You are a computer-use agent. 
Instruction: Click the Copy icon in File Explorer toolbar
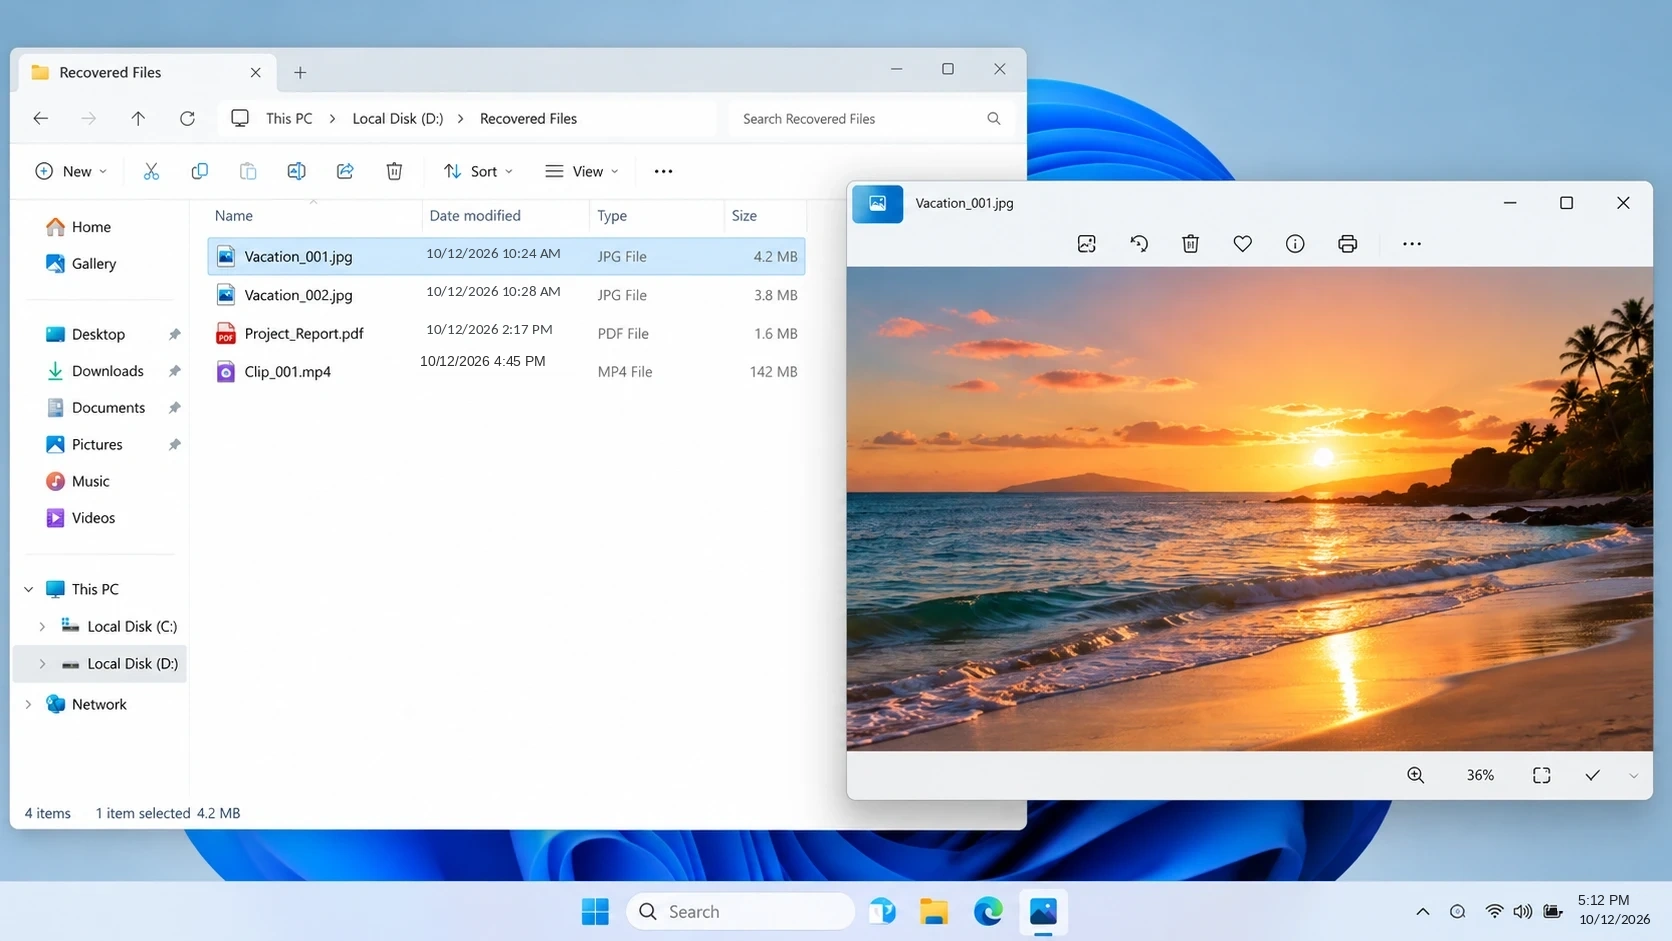[x=199, y=171]
